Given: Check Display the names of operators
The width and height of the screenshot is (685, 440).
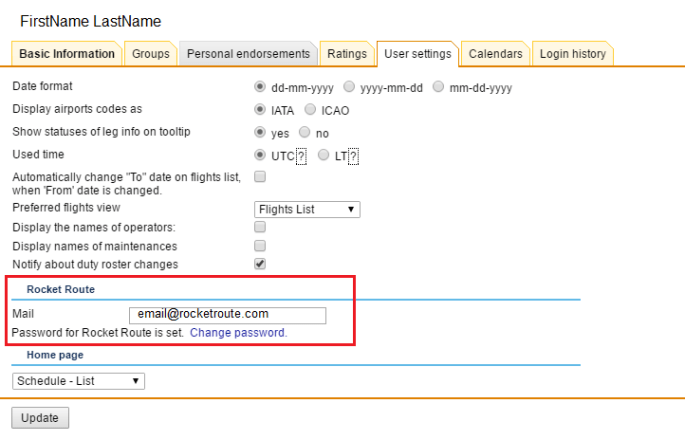Looking at the screenshot, I should pyautogui.click(x=260, y=228).
